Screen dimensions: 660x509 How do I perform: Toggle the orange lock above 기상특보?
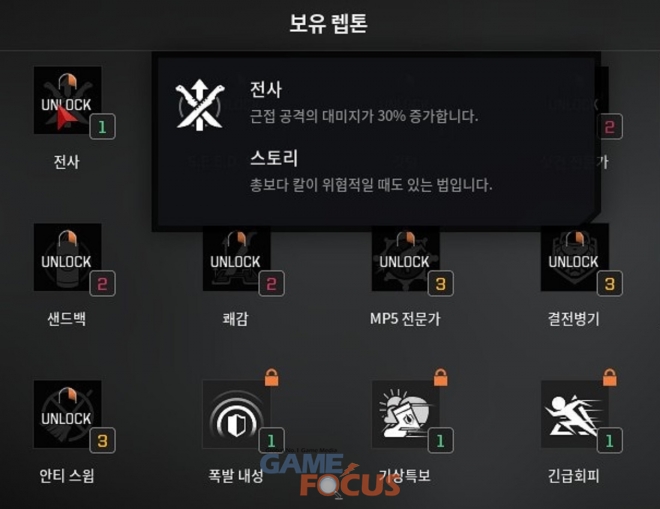[x=441, y=377]
